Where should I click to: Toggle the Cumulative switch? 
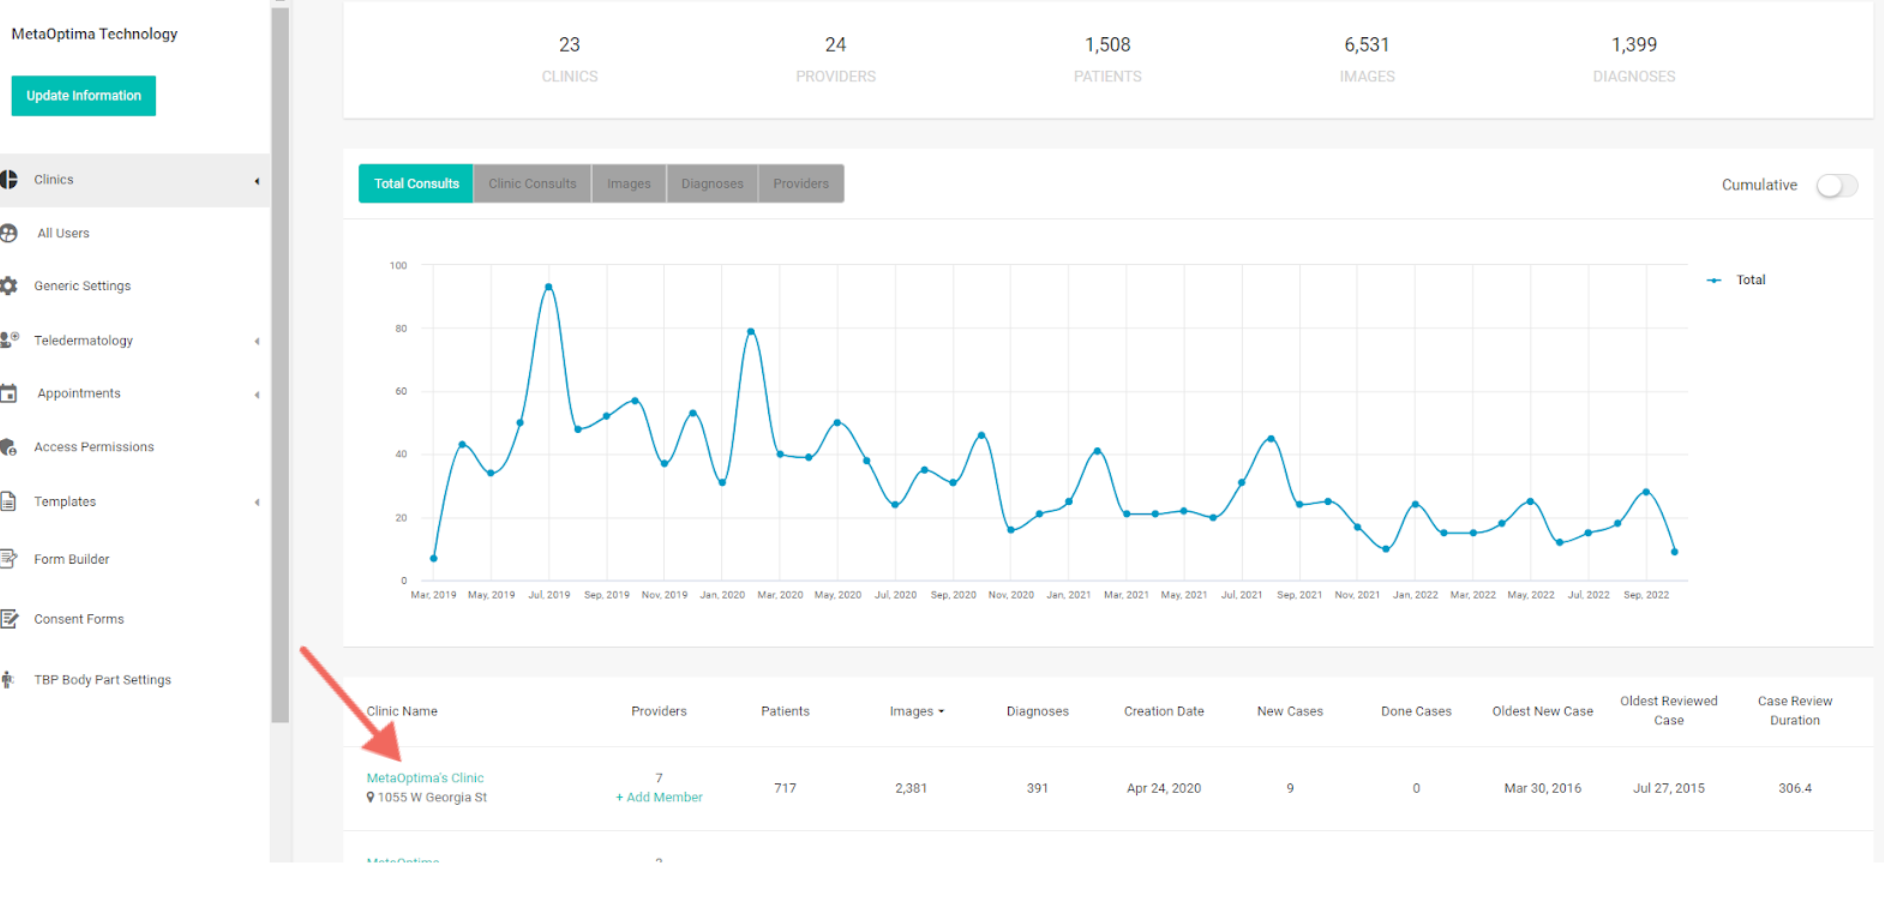[x=1837, y=185]
